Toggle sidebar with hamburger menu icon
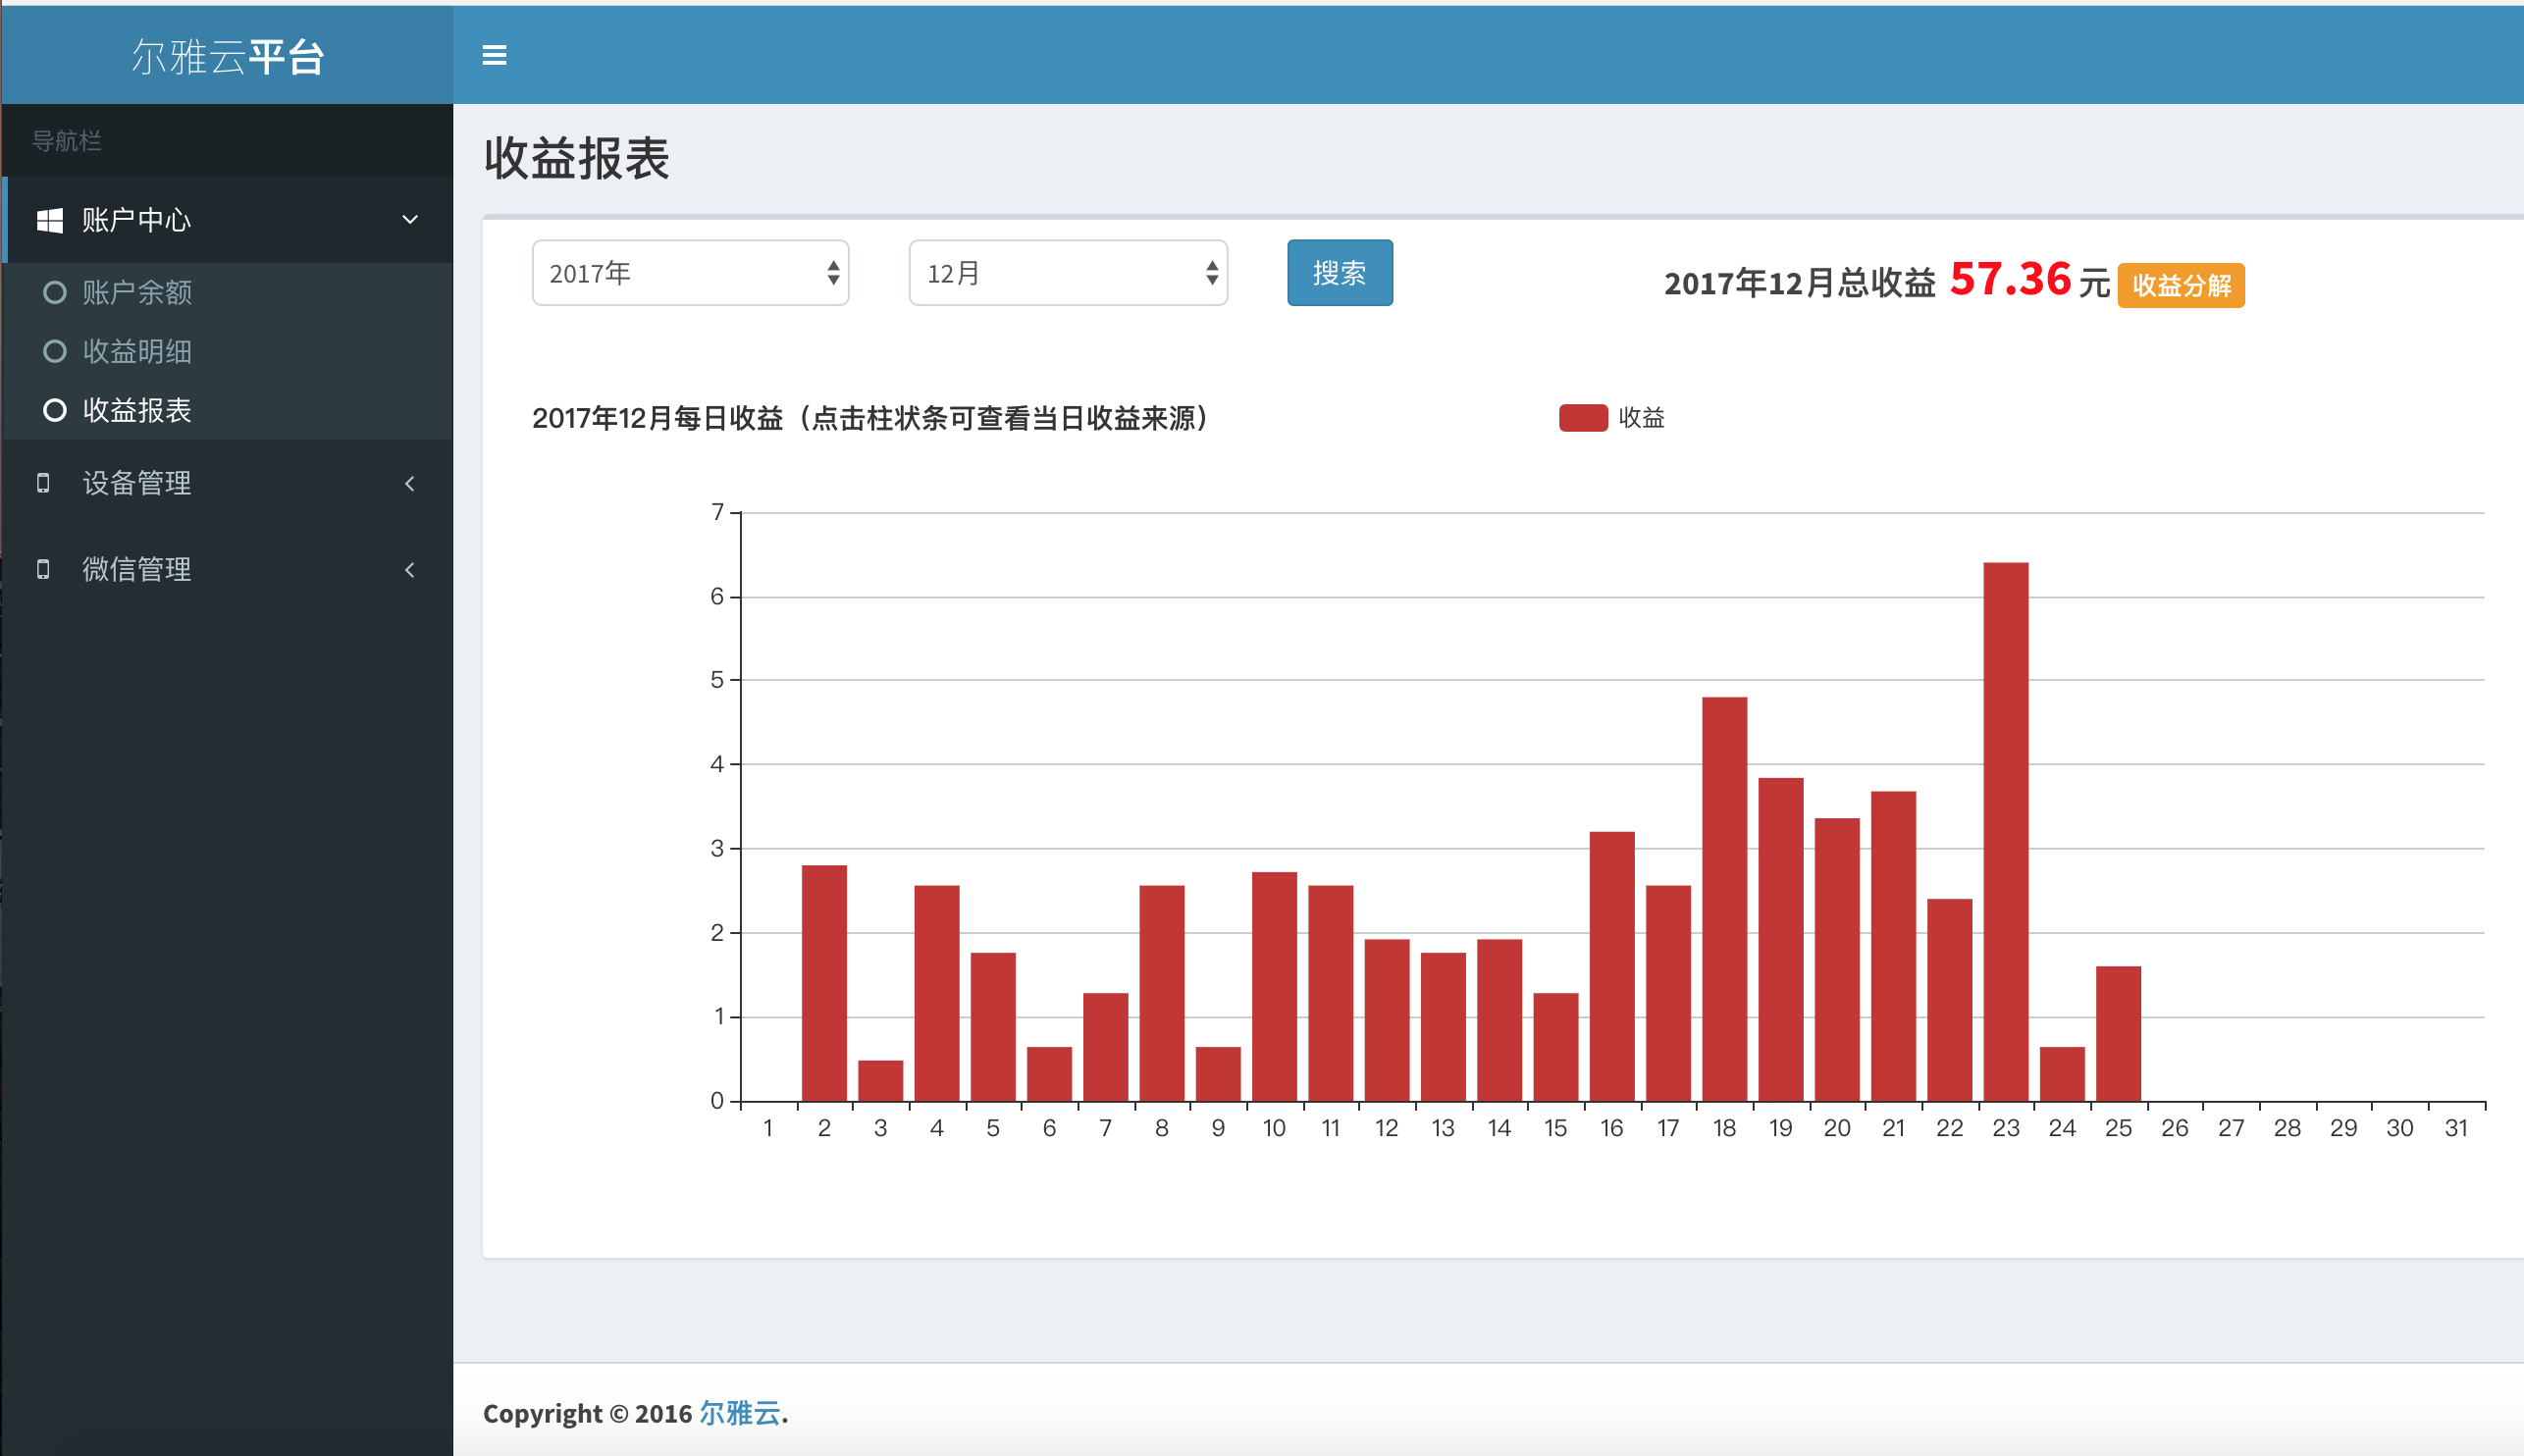2524x1456 pixels. 494,55
